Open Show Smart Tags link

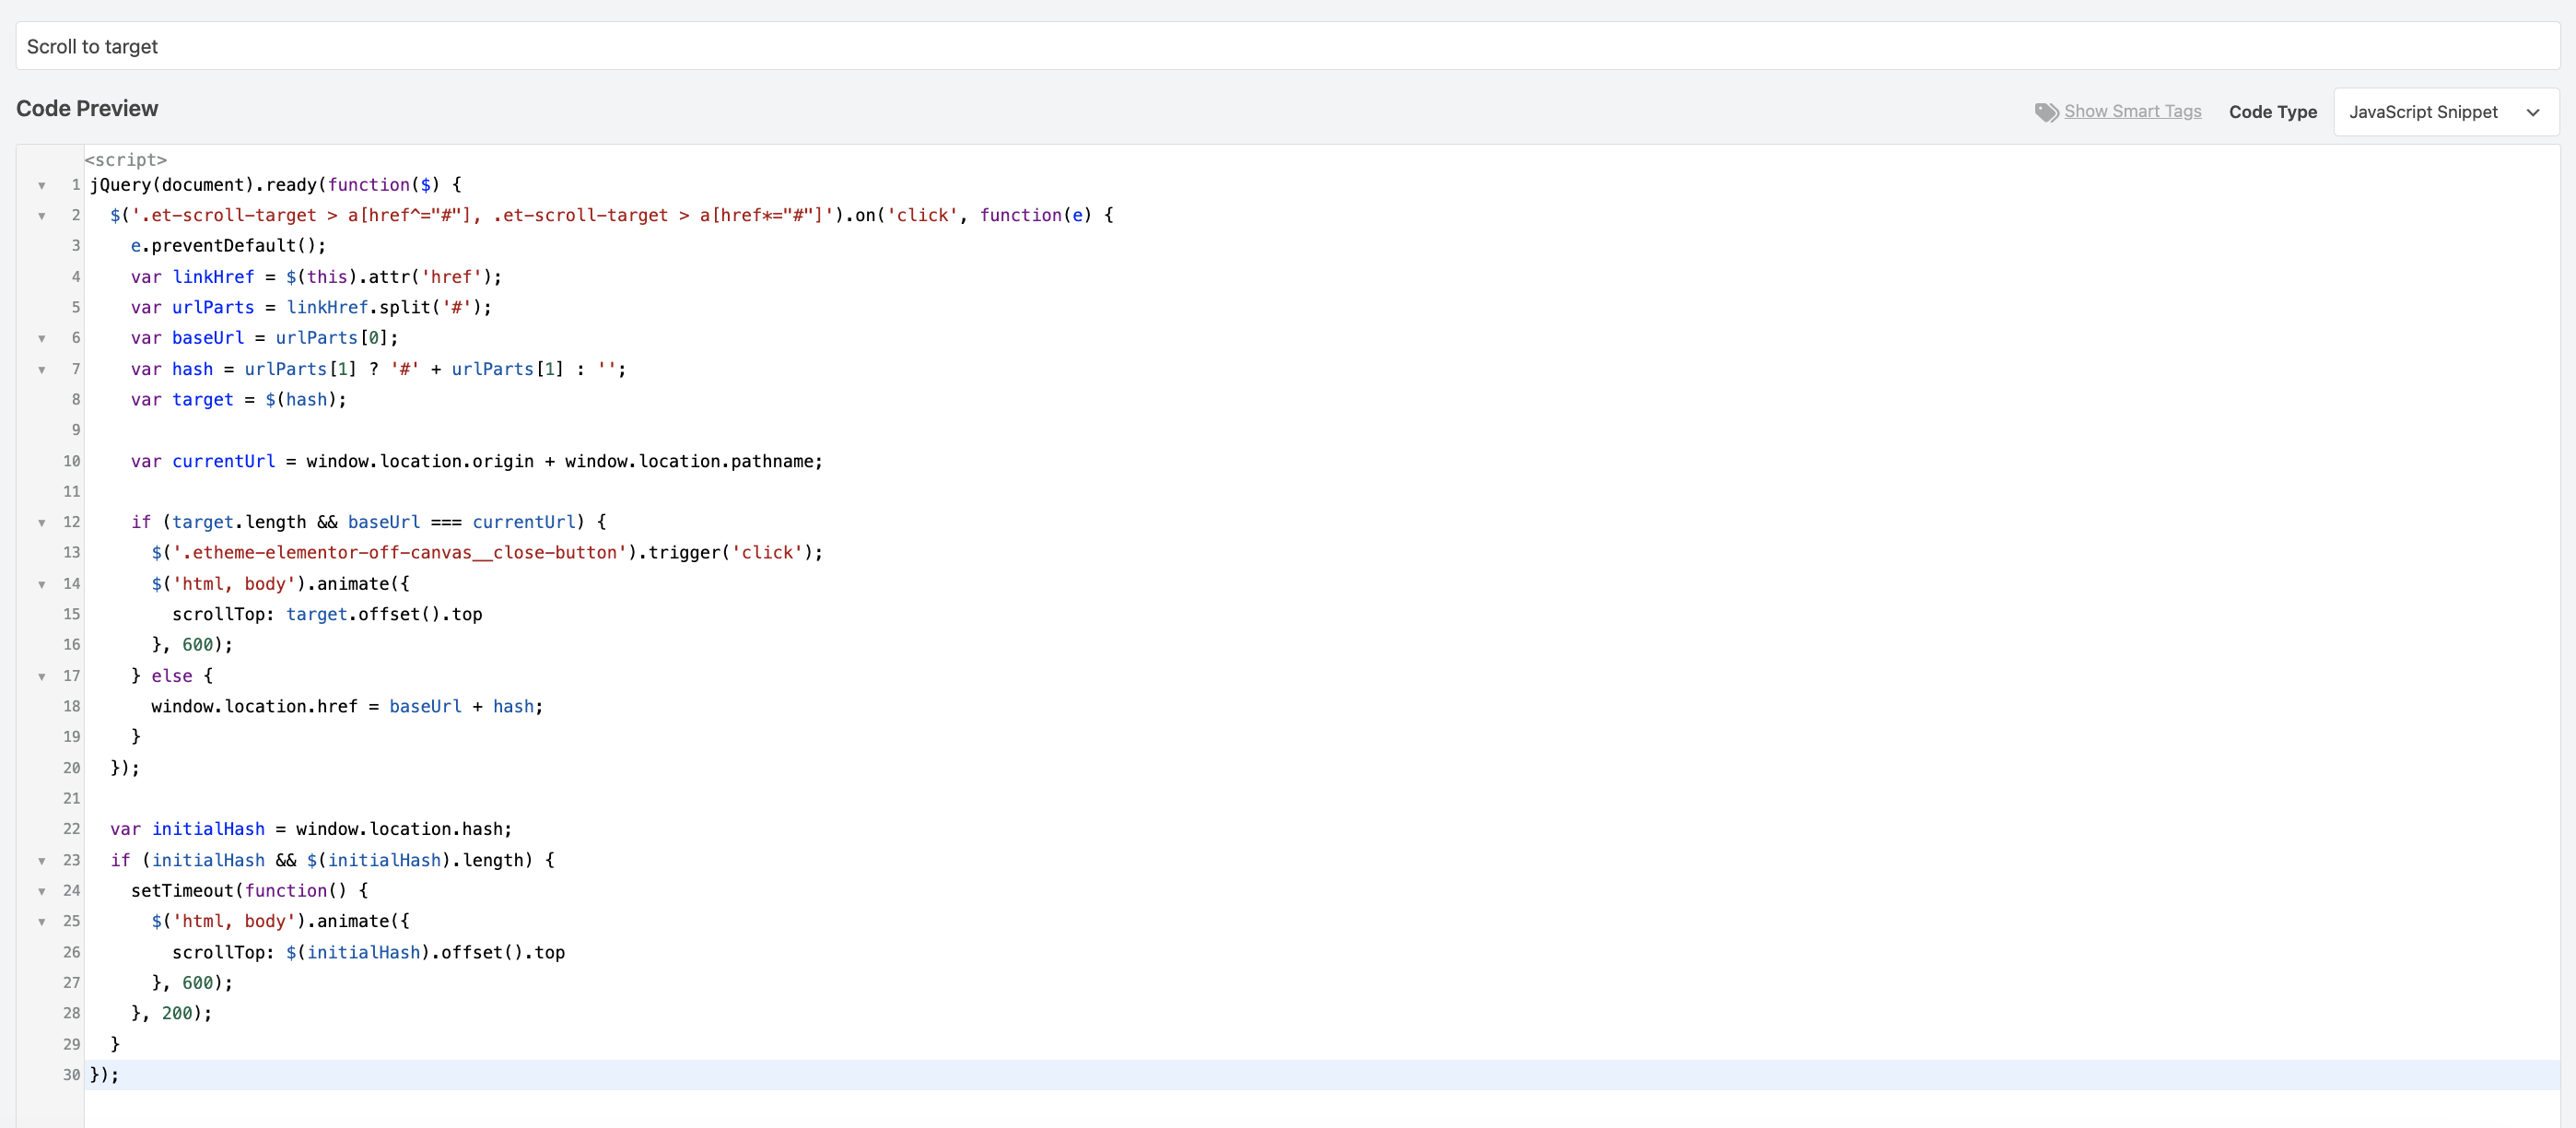click(2132, 111)
